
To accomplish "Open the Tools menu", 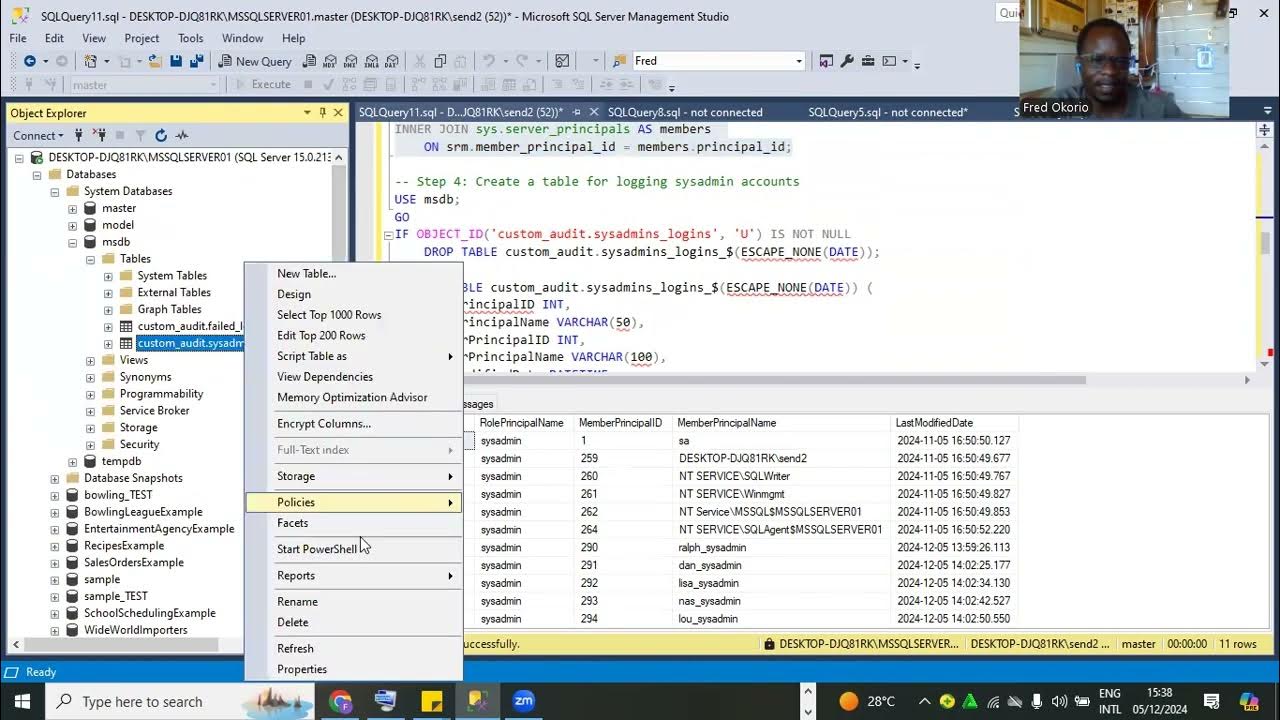I will click(190, 38).
